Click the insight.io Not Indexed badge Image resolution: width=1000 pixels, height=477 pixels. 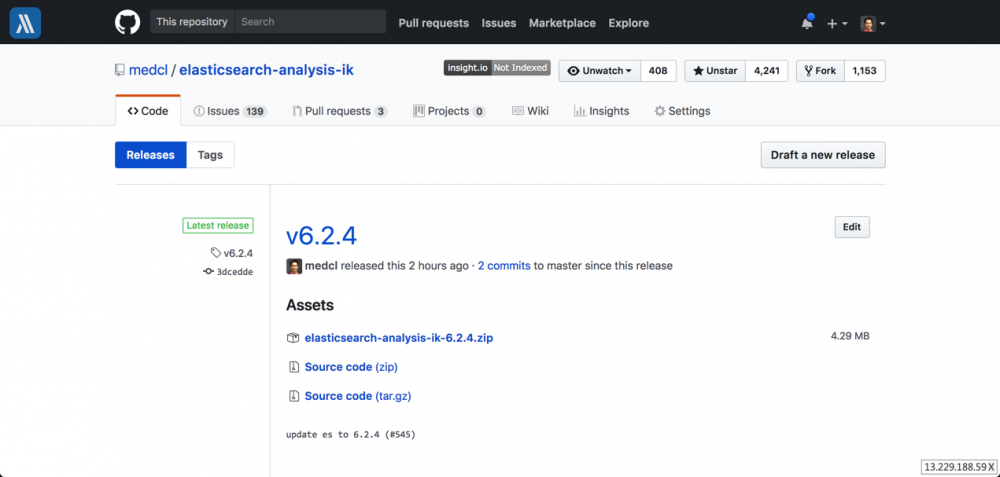pos(497,68)
